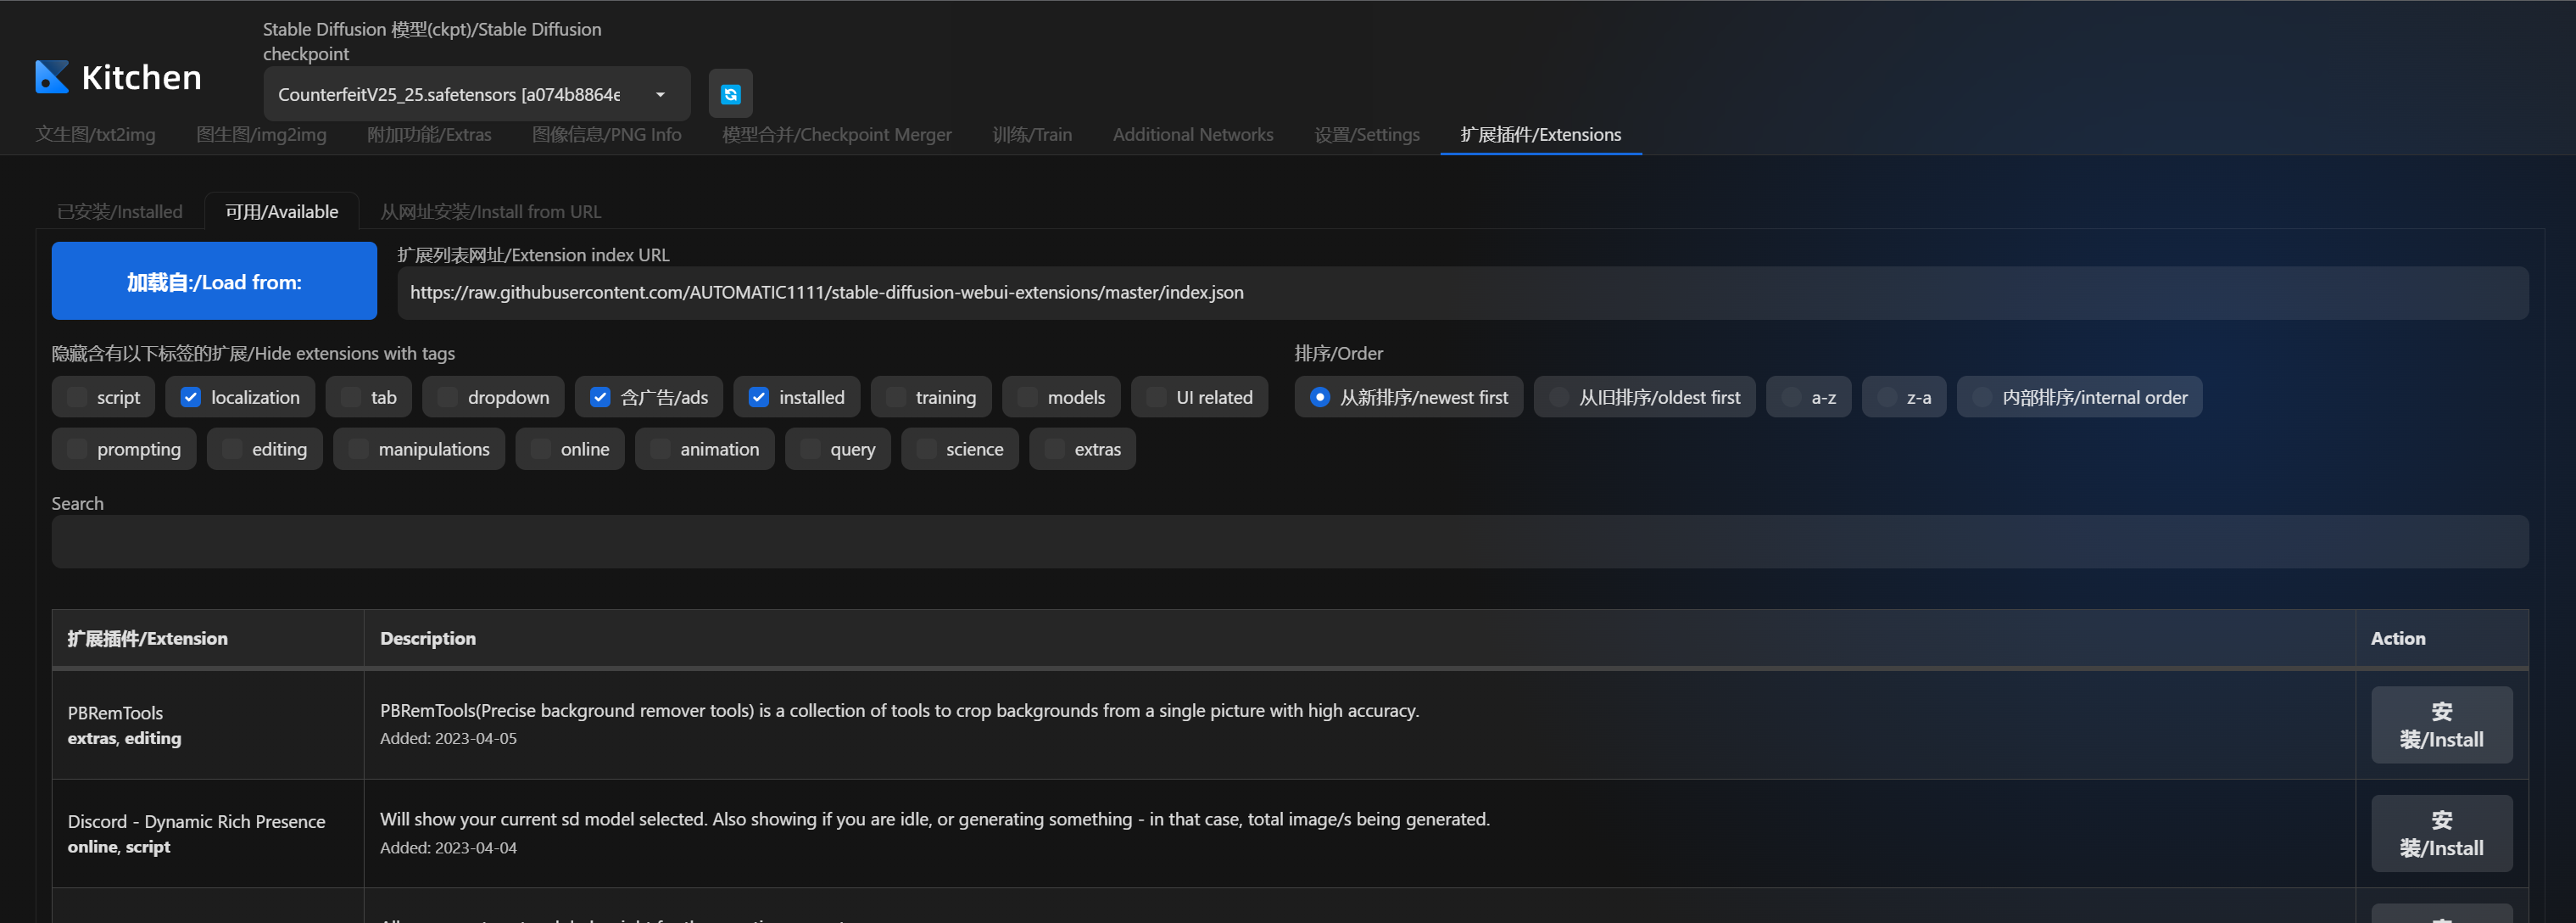Select internal order sorting

[1982, 397]
